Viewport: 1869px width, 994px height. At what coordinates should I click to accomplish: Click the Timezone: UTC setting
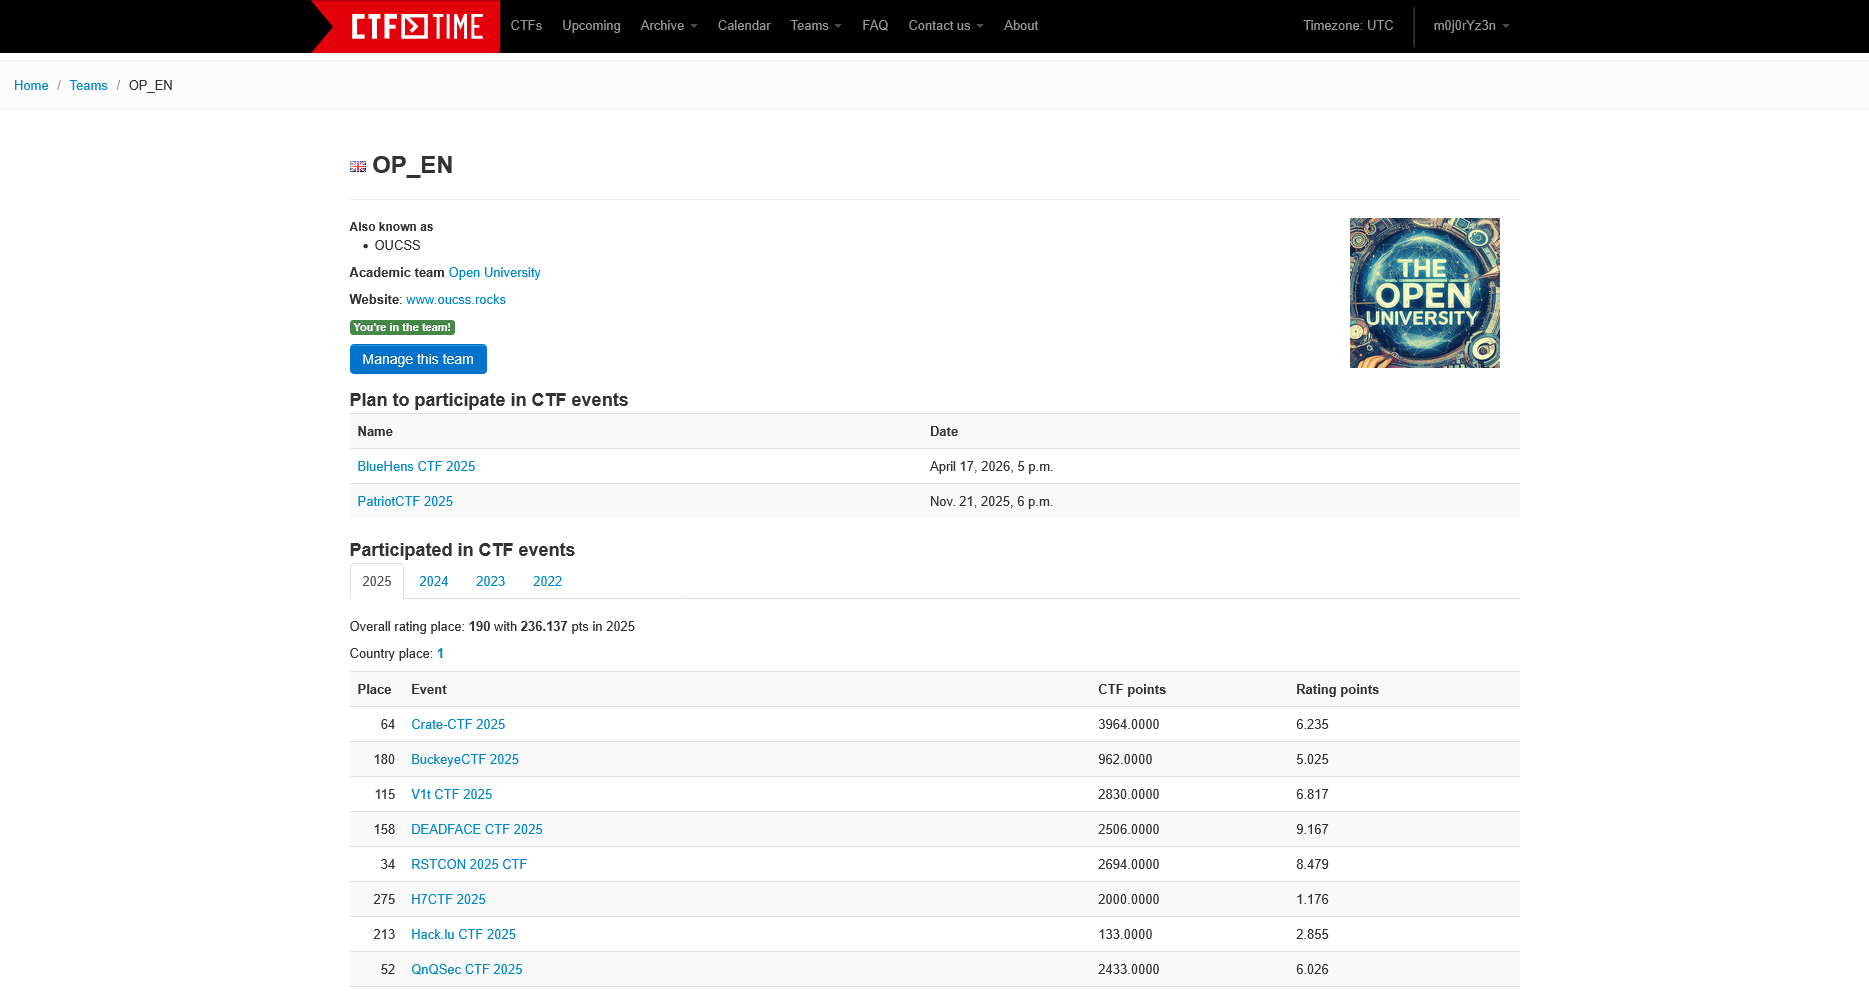[x=1347, y=26]
